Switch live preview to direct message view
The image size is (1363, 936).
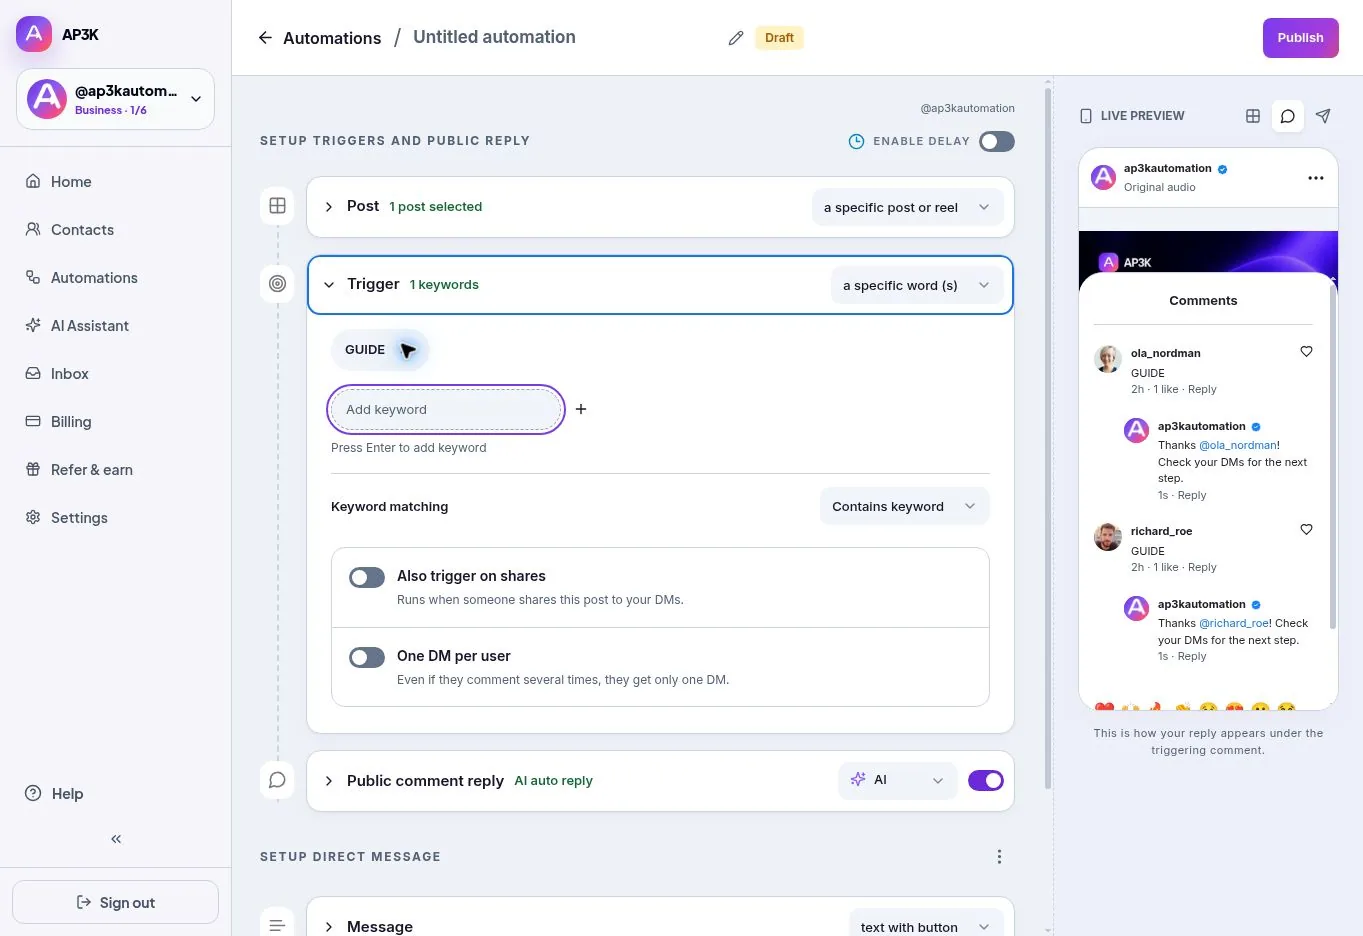click(1323, 116)
